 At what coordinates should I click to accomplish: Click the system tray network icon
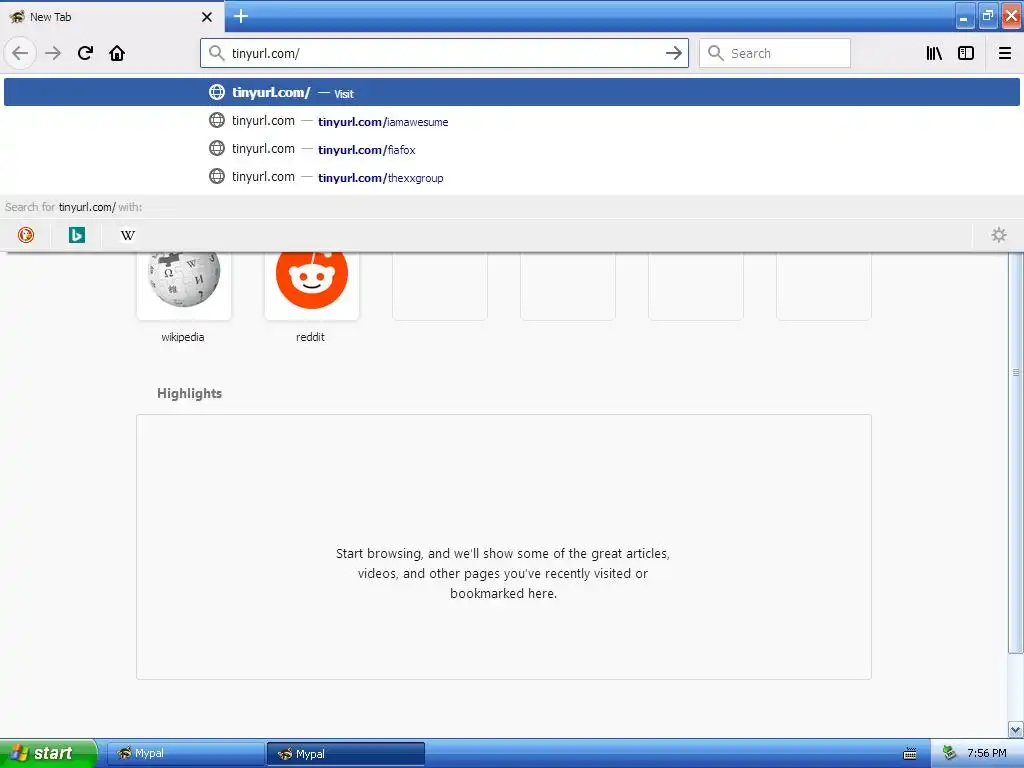(949, 753)
